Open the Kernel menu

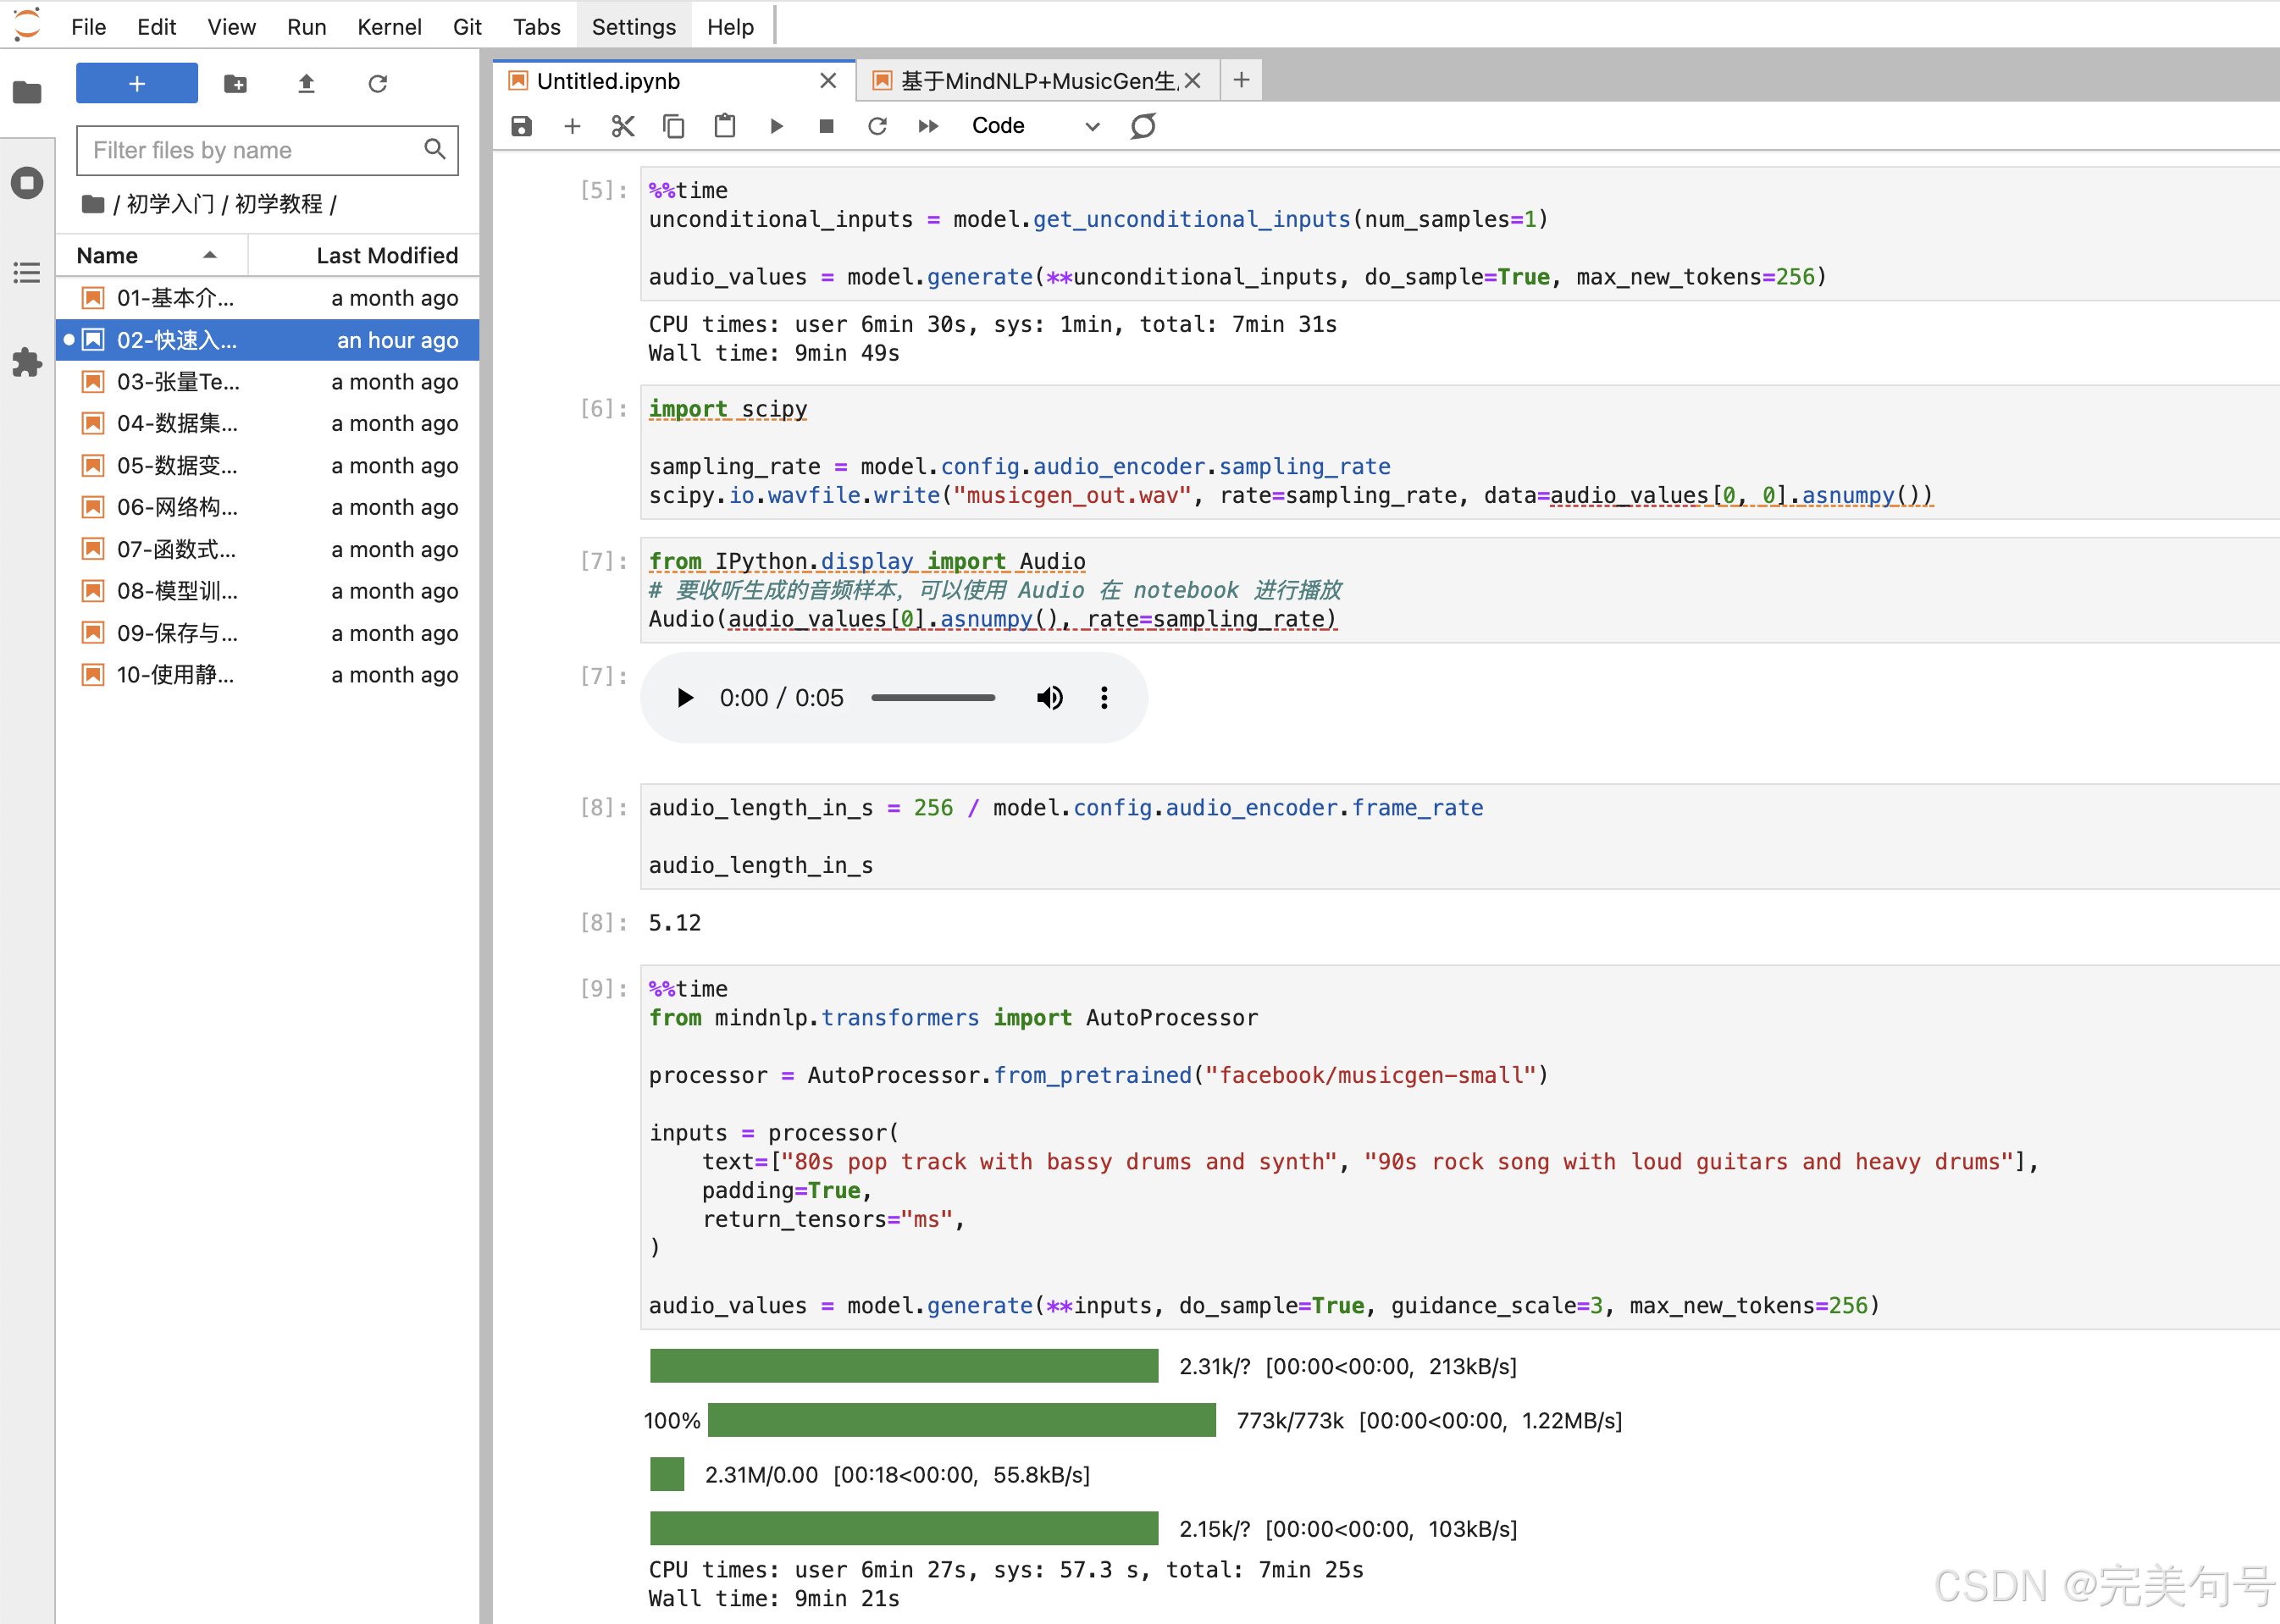click(x=389, y=25)
